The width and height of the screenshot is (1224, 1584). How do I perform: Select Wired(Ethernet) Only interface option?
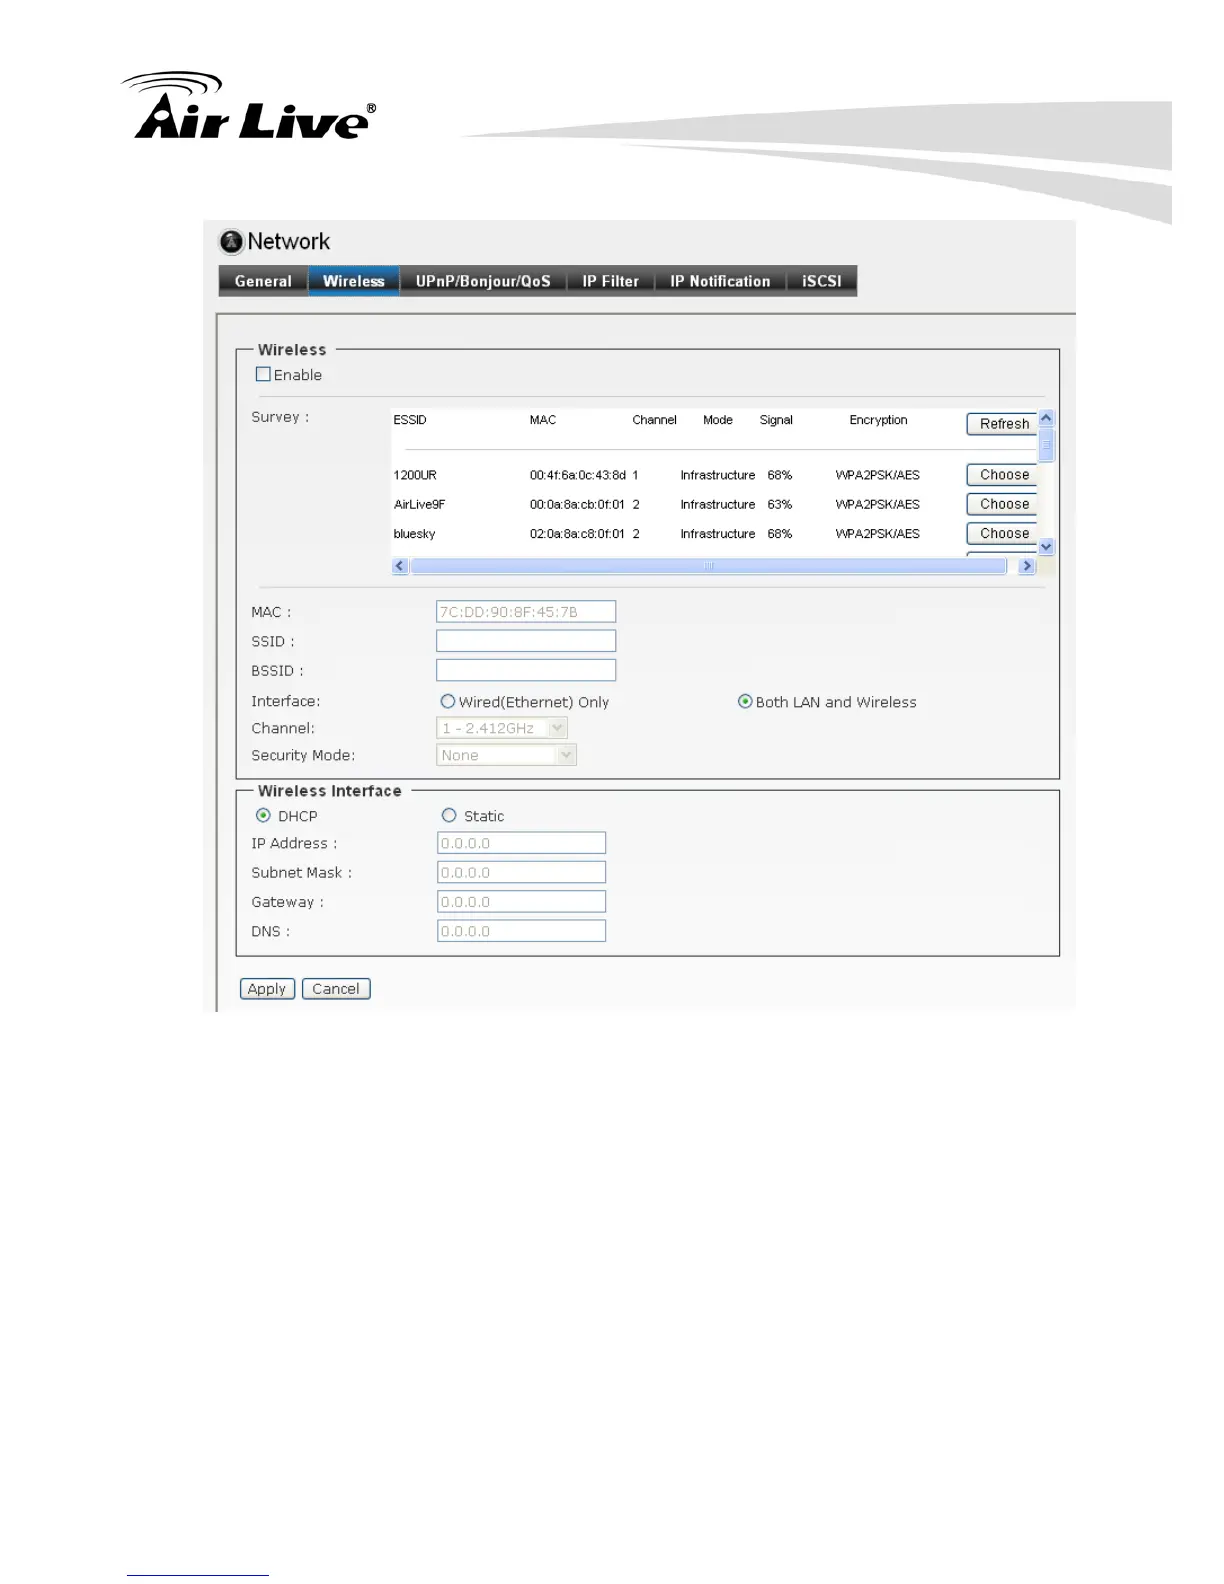tap(448, 702)
